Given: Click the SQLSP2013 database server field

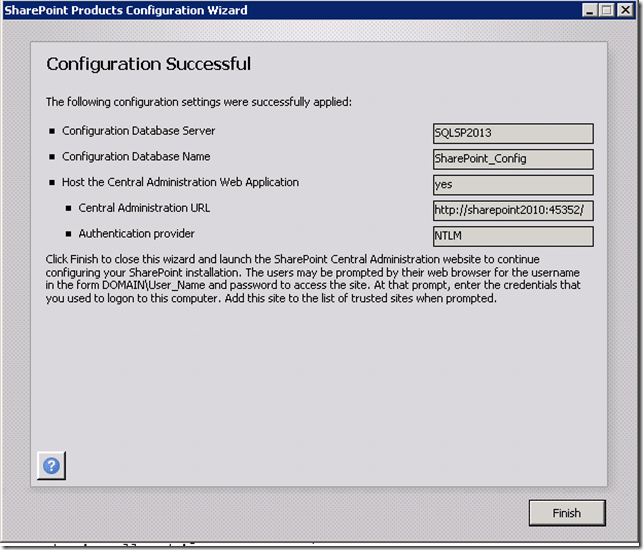Looking at the screenshot, I should pos(513,133).
